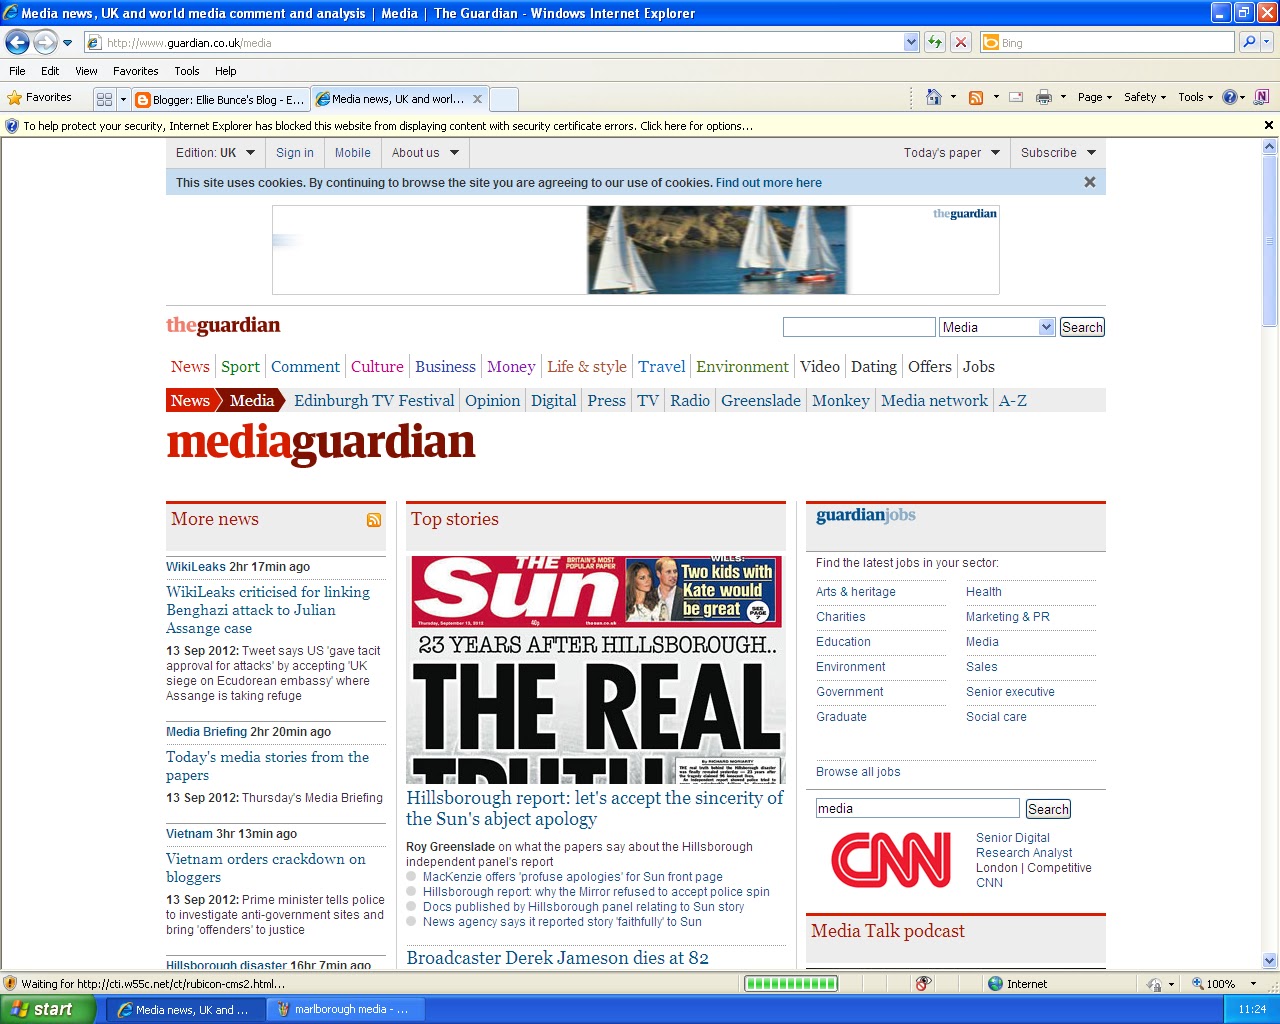Click the status bar warning shield icon
This screenshot has height=1024, width=1280.
[10, 984]
